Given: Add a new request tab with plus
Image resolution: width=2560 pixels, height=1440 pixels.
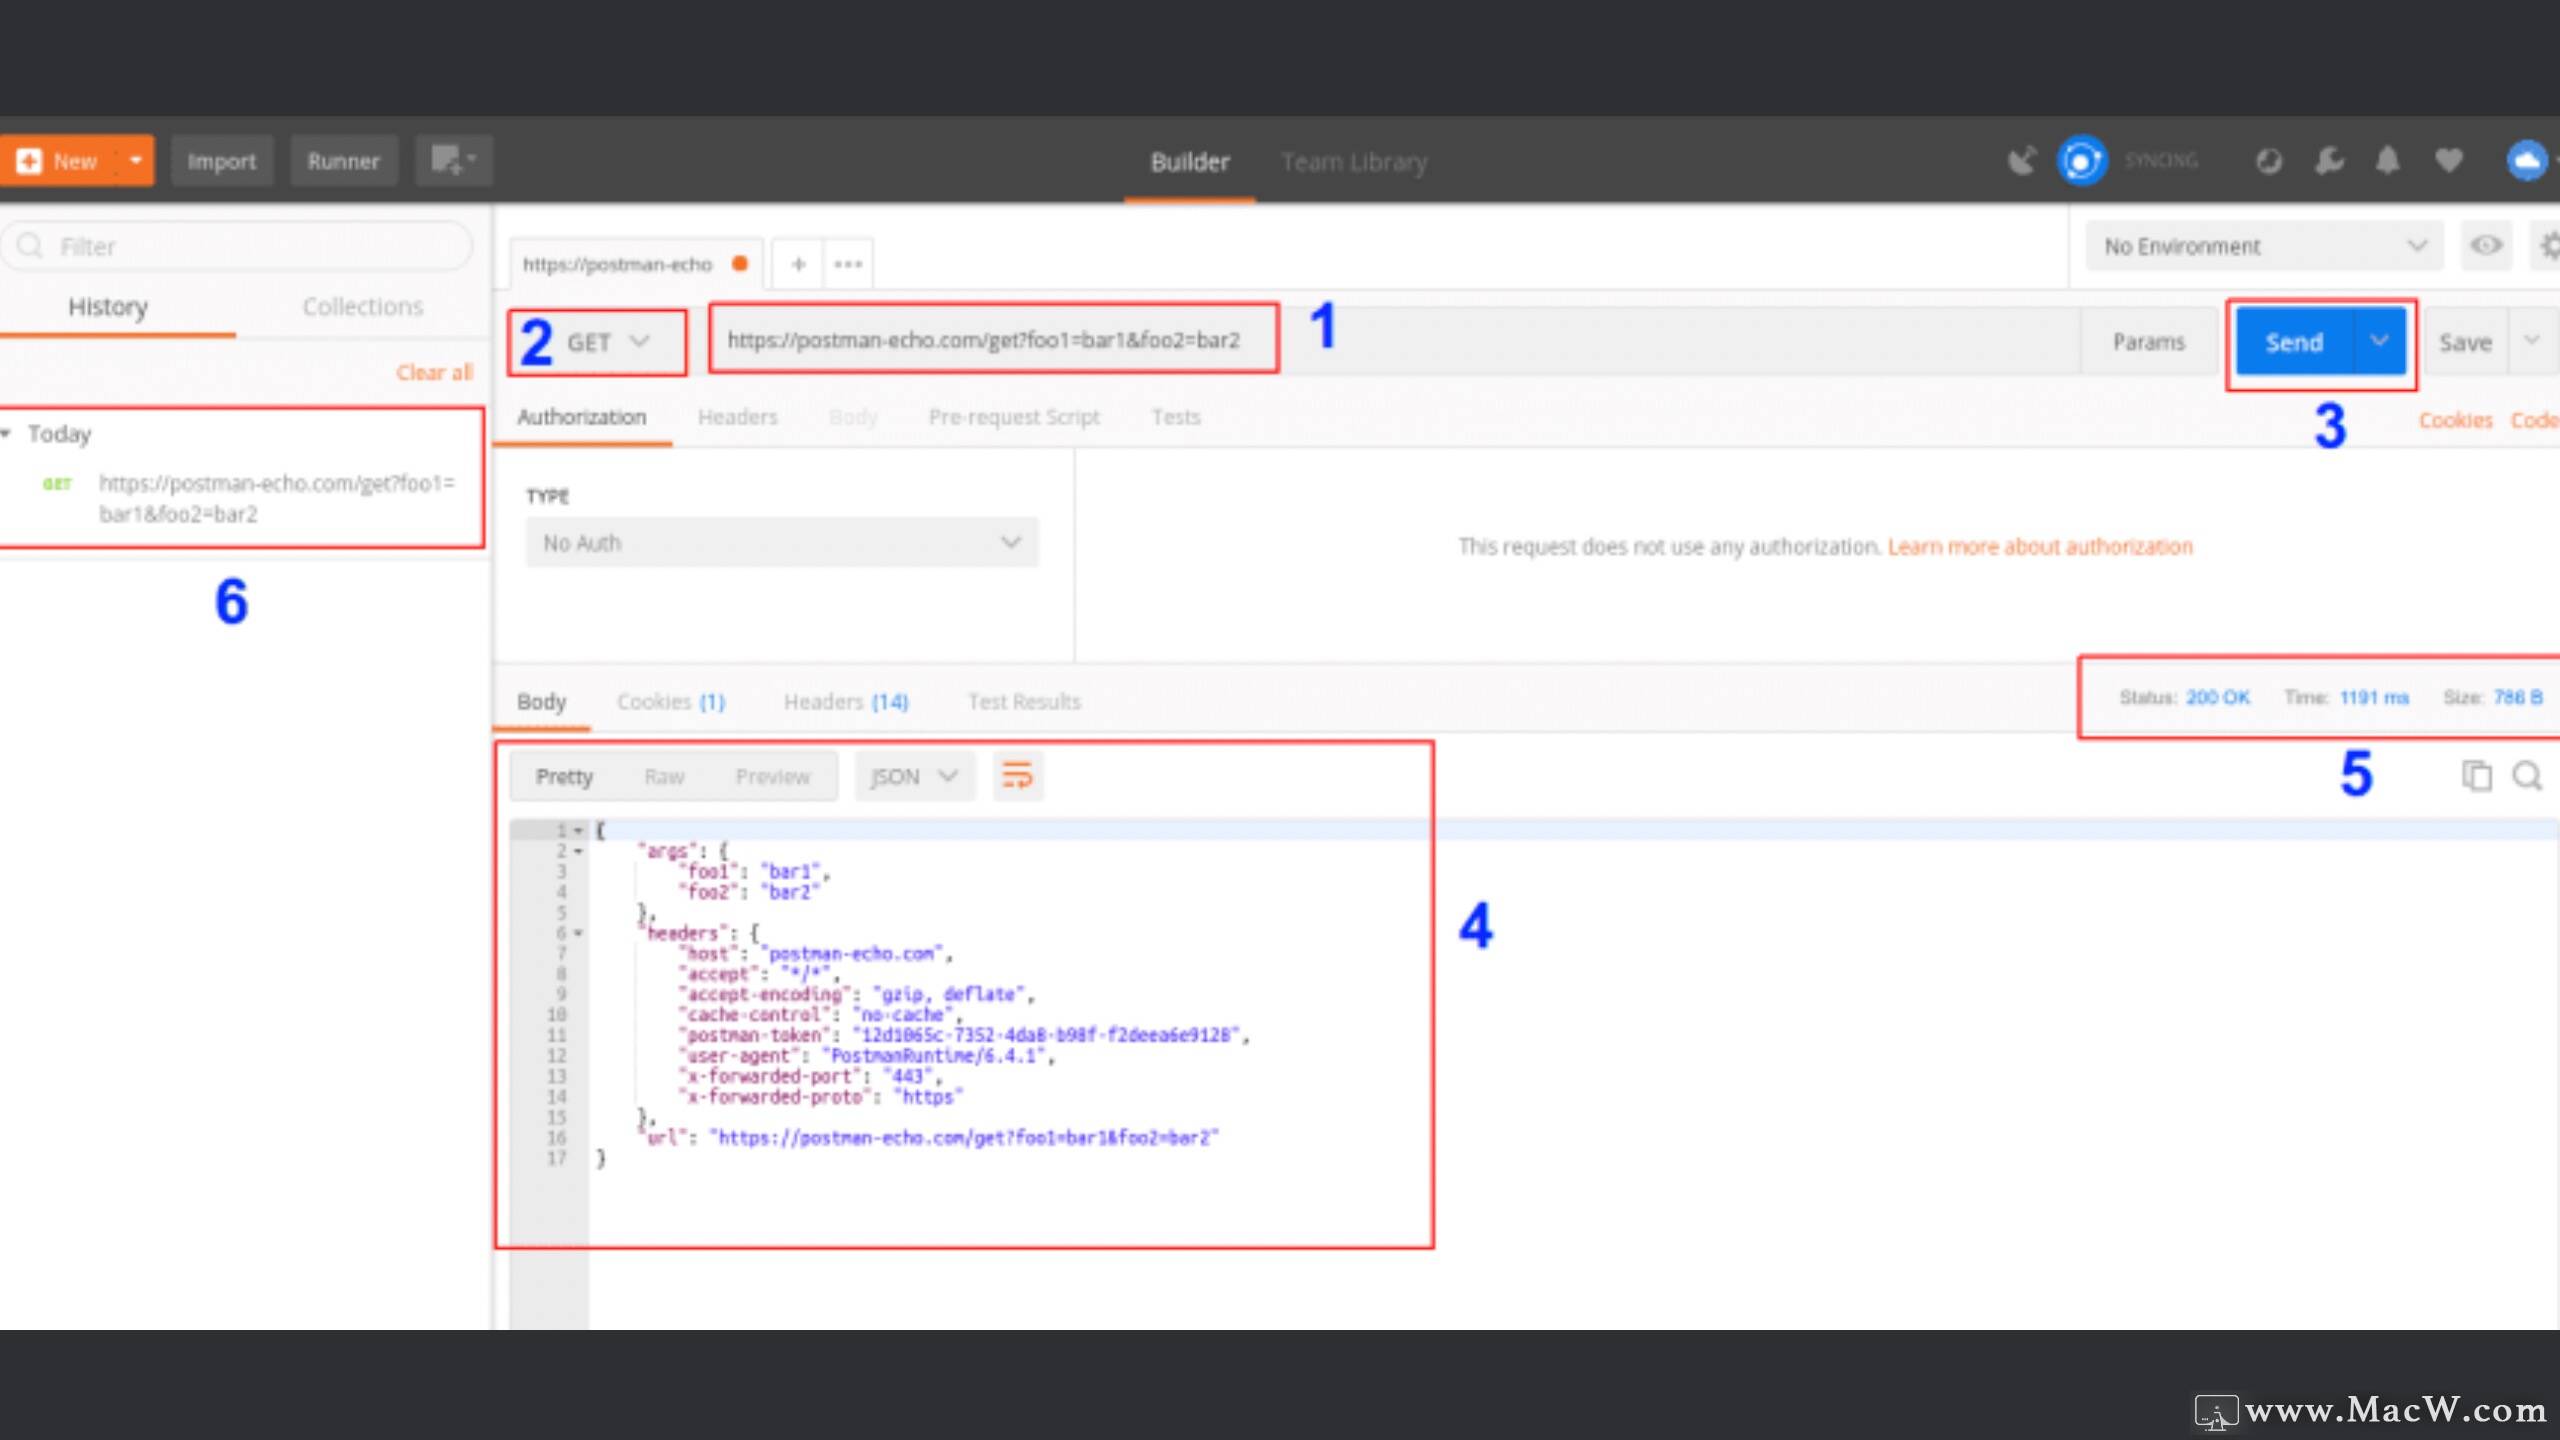Looking at the screenshot, I should coord(798,264).
